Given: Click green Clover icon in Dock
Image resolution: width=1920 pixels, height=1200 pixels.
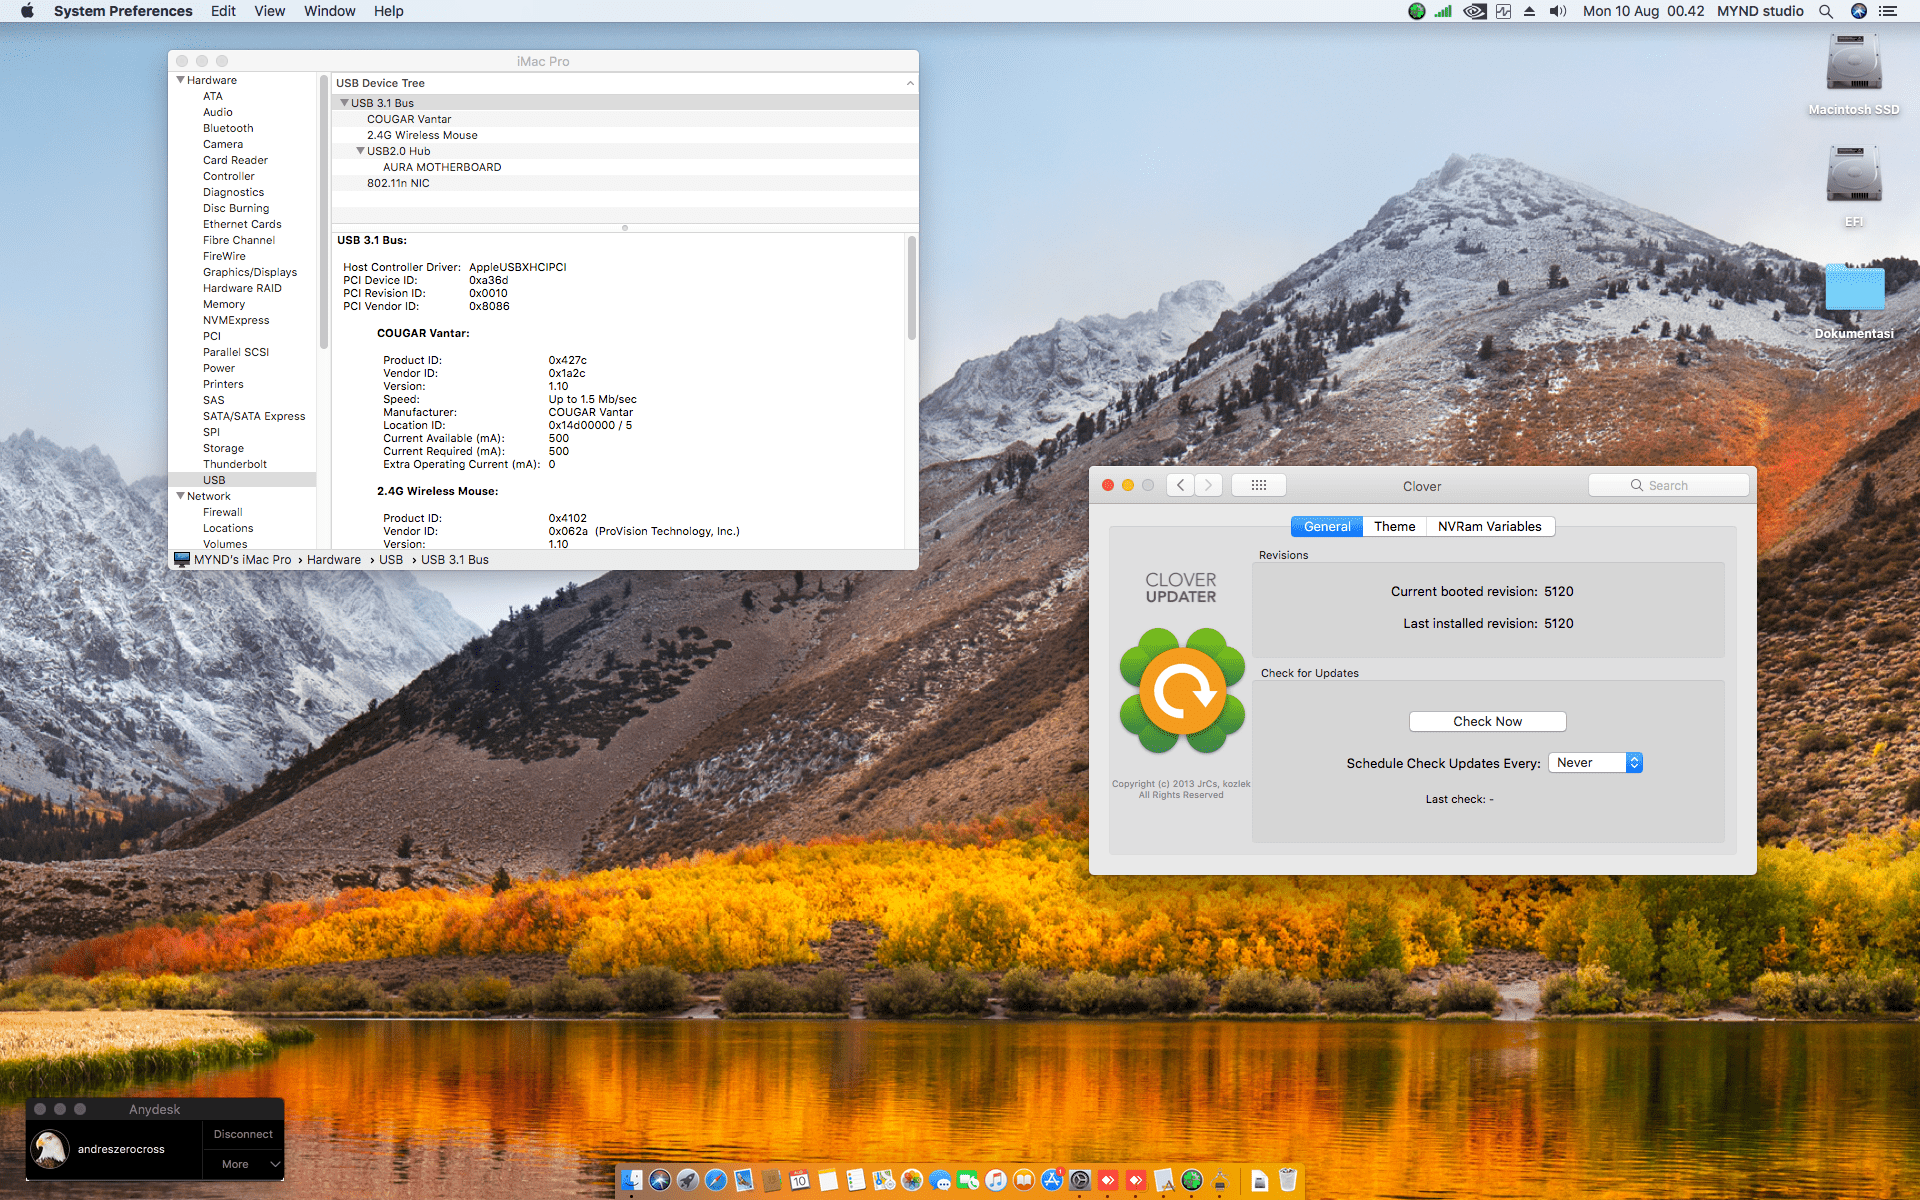Looking at the screenshot, I should pos(1192,1180).
